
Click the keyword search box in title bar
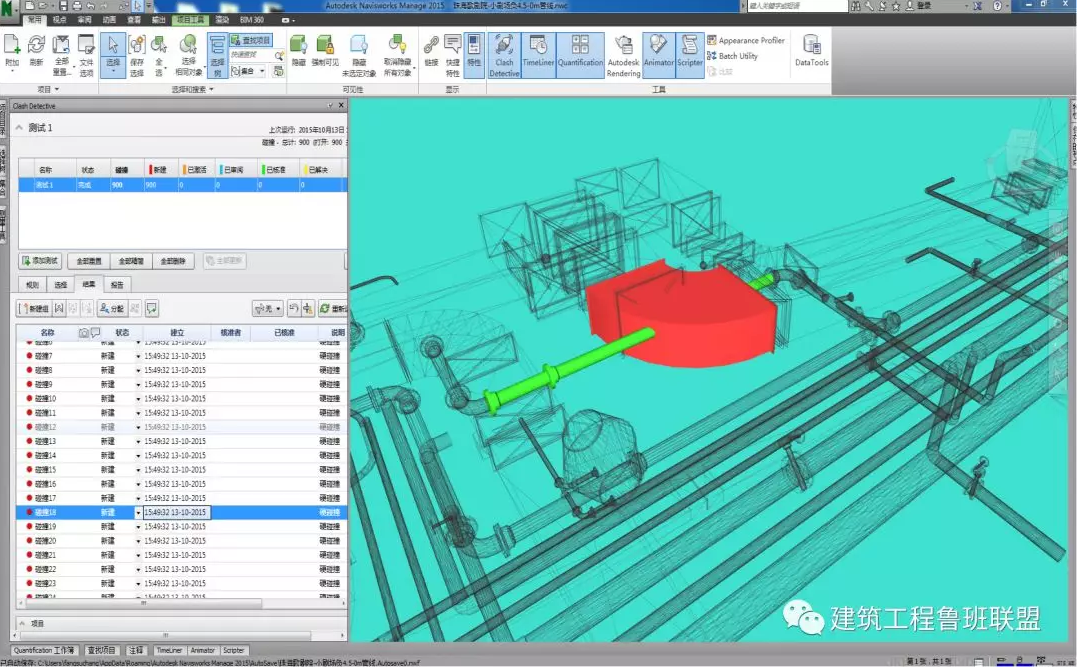pos(797,5)
